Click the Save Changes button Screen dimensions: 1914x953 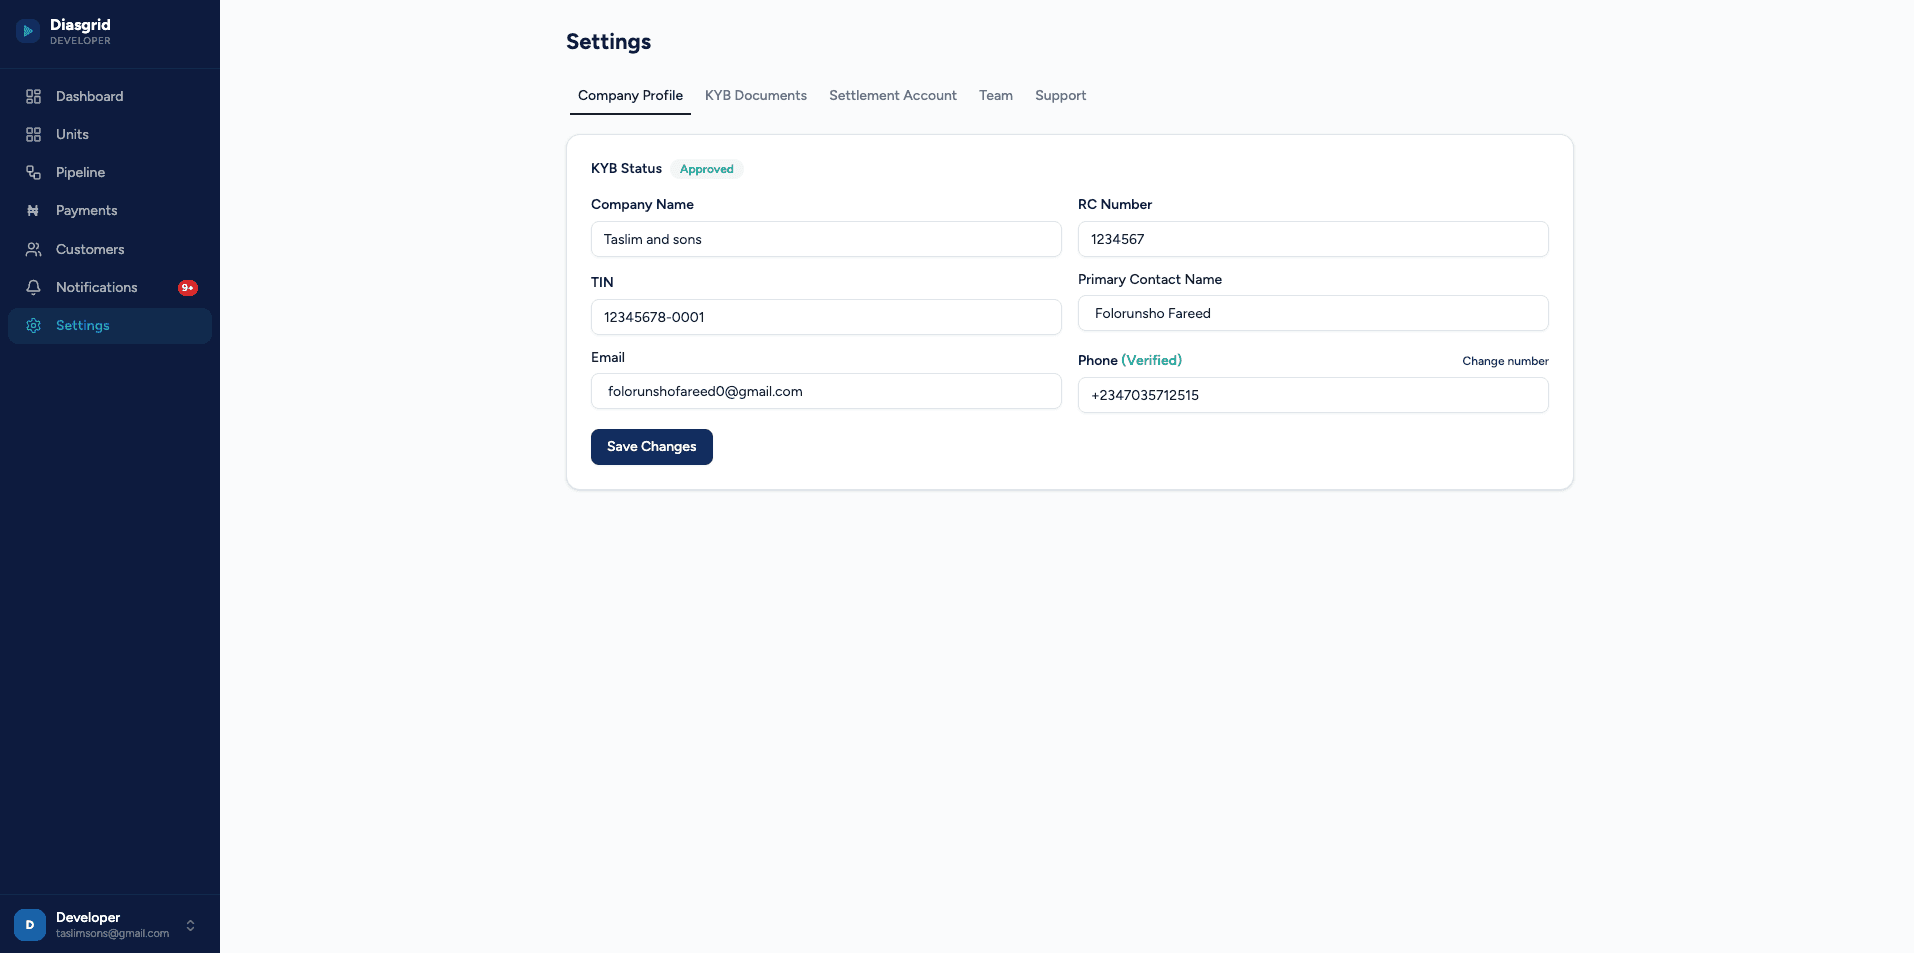pyautogui.click(x=652, y=447)
